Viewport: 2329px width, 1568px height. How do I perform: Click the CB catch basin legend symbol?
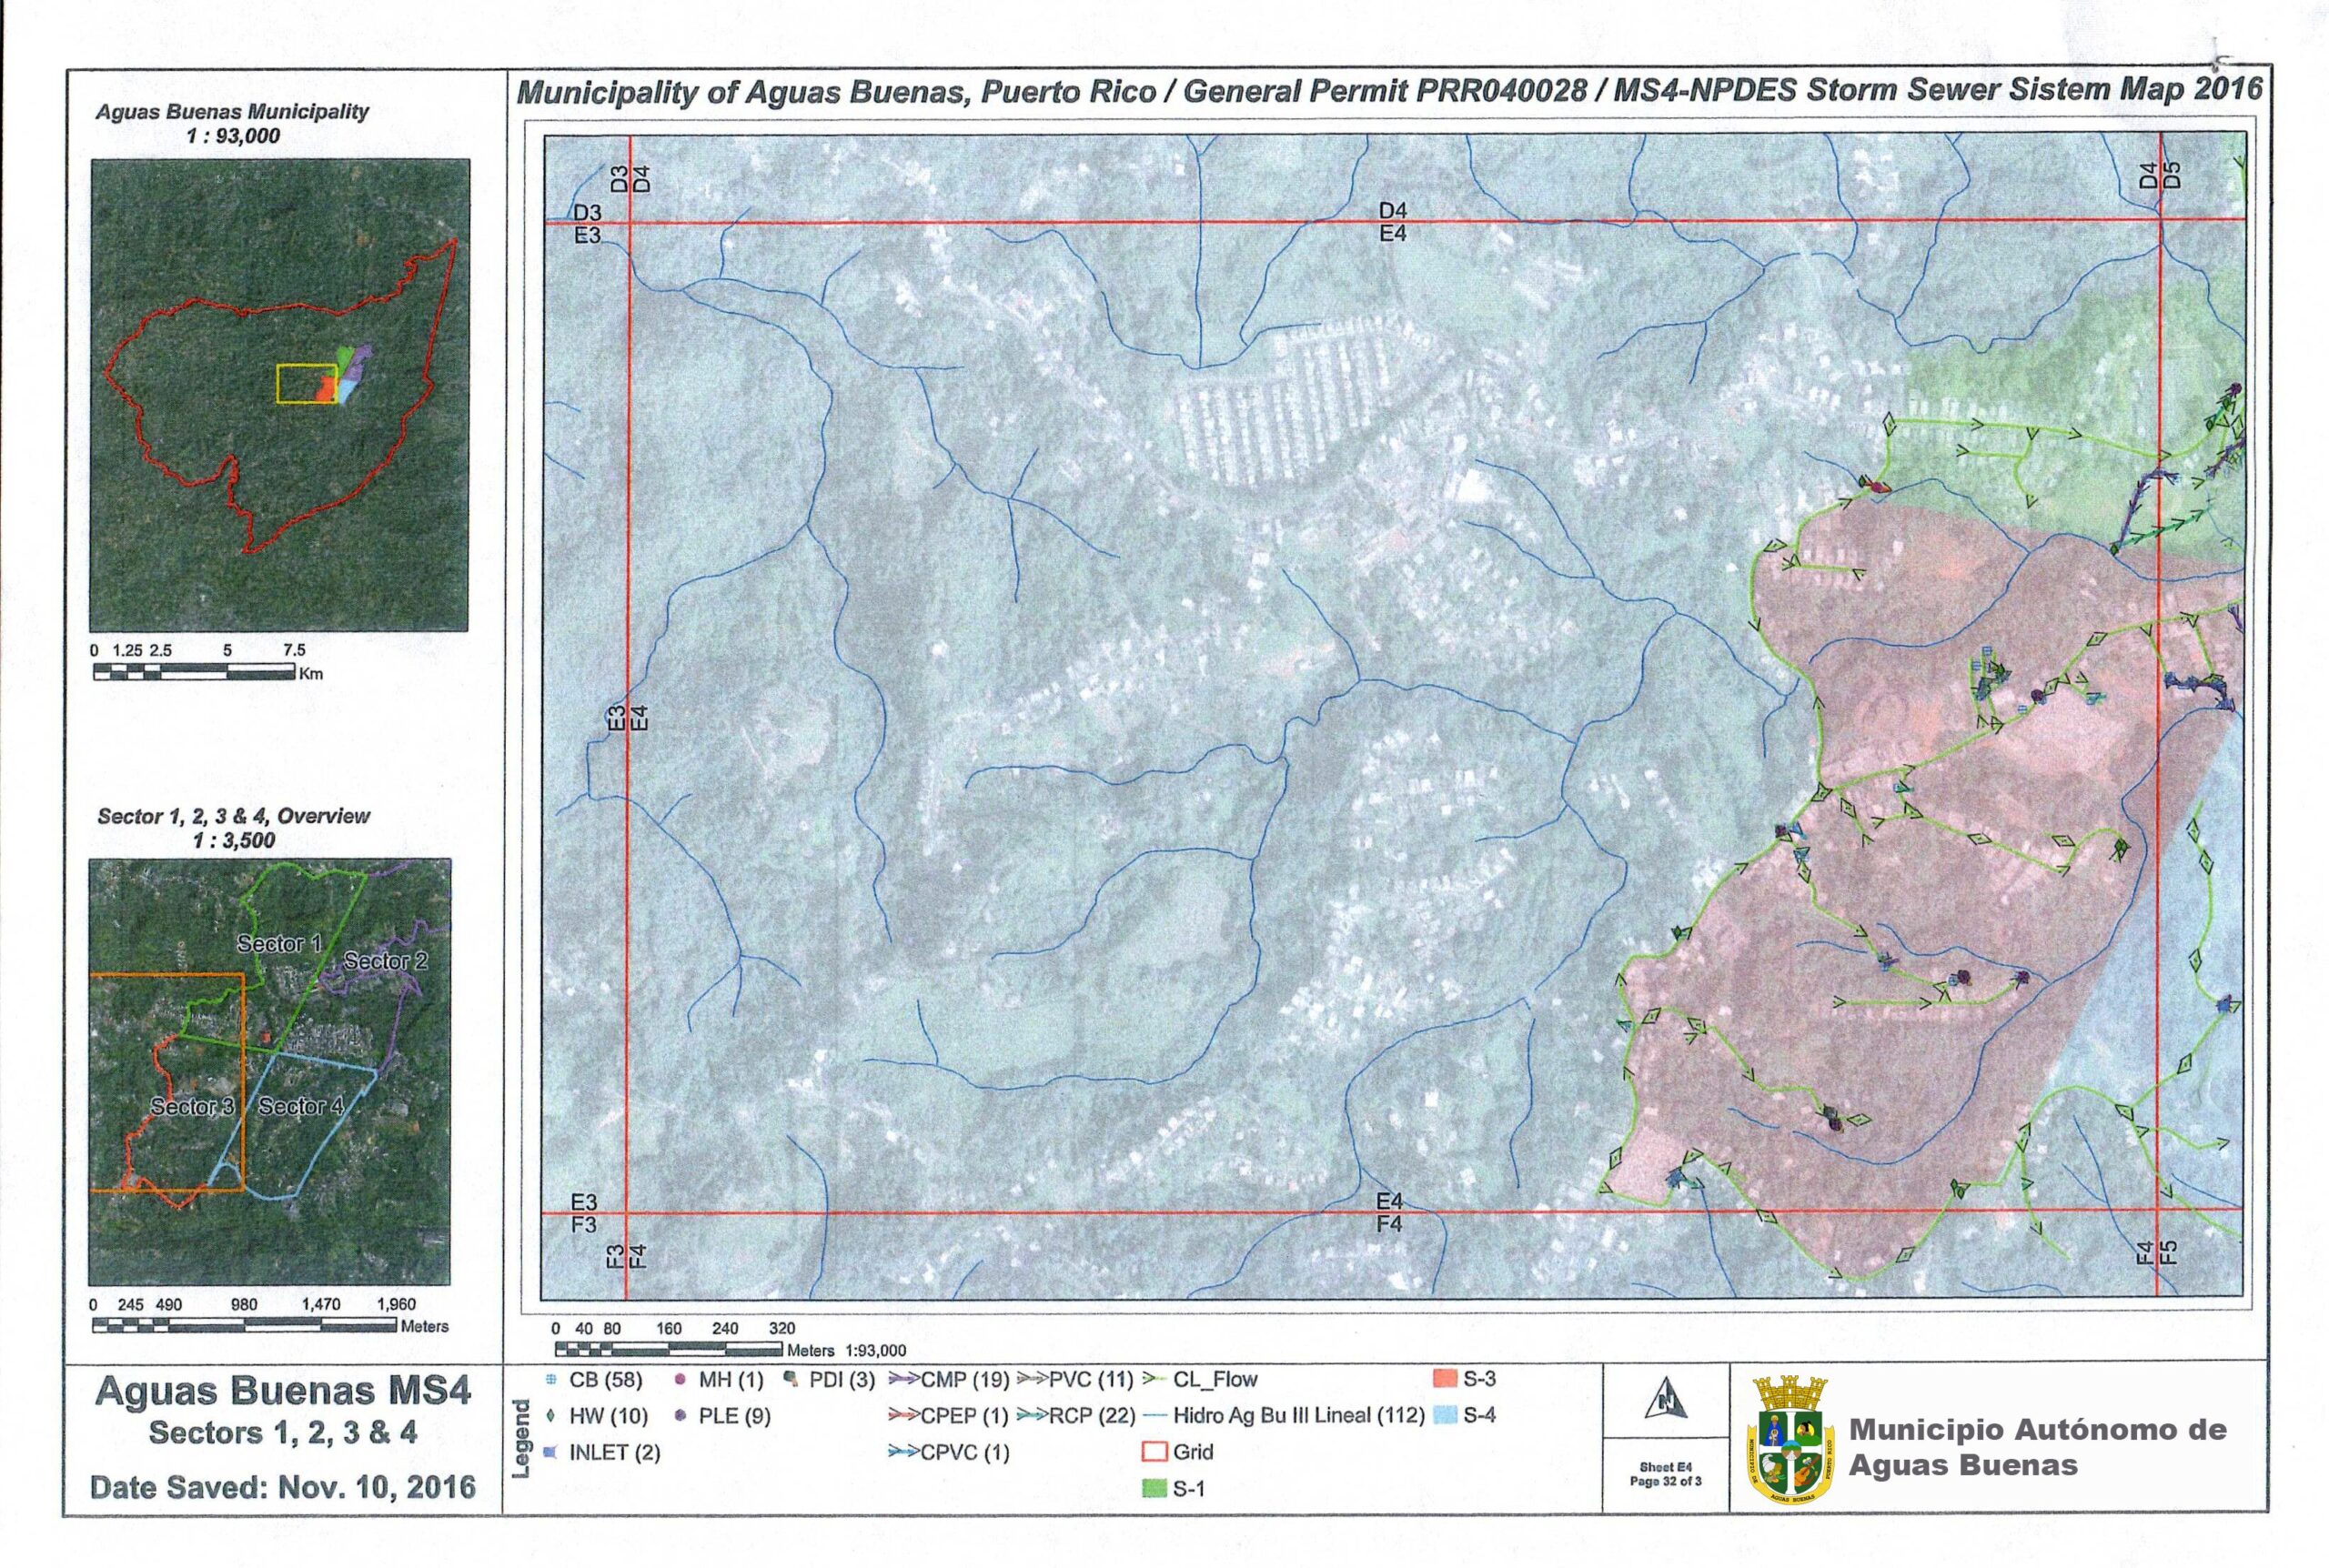tap(551, 1380)
